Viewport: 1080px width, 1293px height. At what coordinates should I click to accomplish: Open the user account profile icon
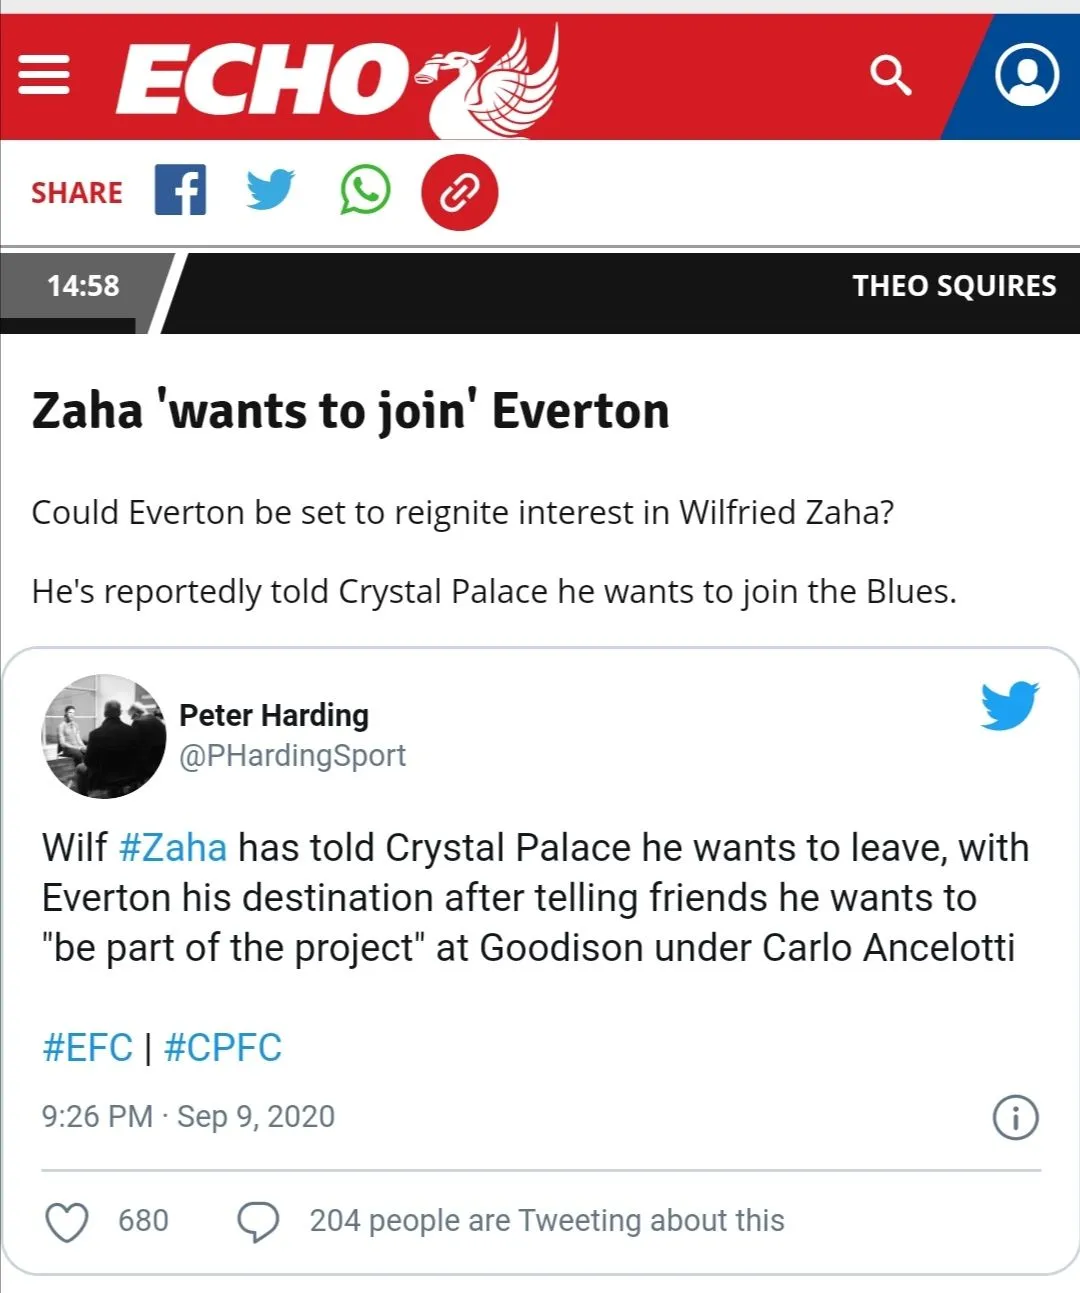point(1027,75)
